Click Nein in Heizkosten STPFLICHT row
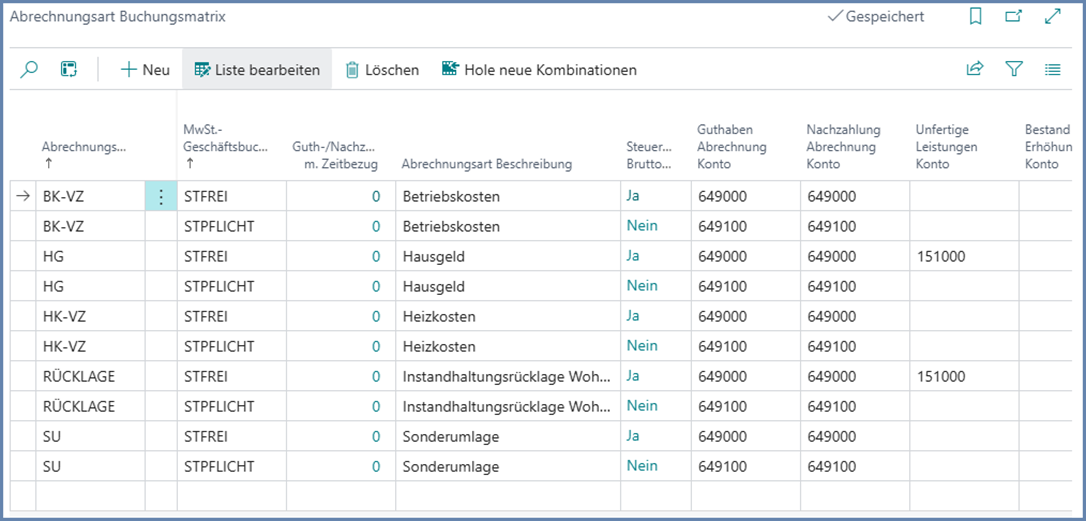This screenshot has width=1086, height=521. pos(642,346)
